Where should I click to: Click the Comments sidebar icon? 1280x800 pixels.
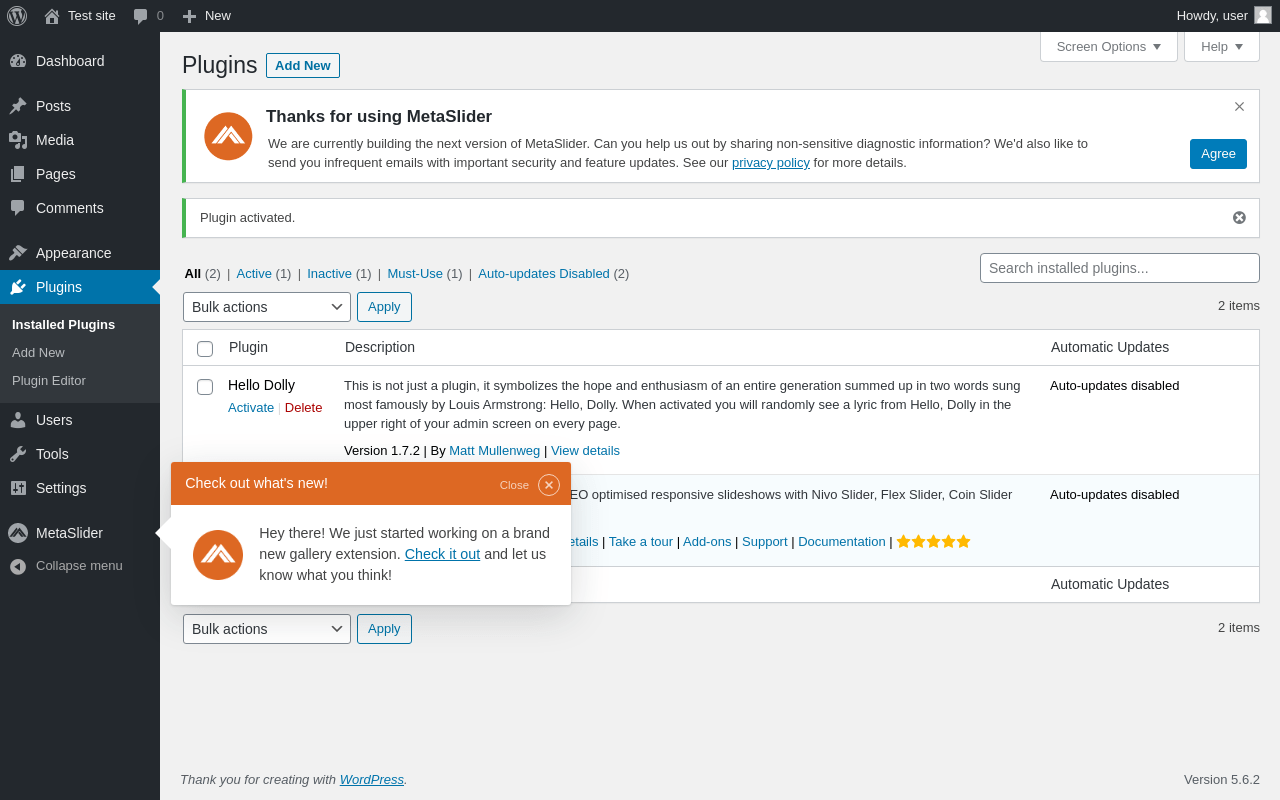click(18, 208)
